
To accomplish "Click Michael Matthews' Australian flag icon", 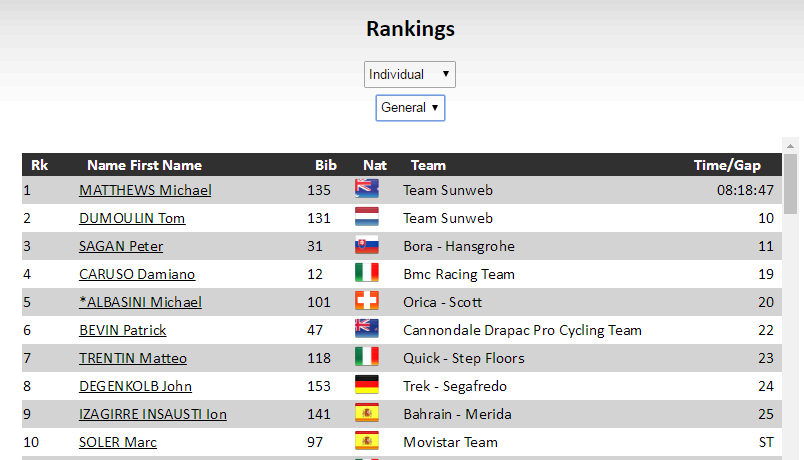I will coord(366,189).
